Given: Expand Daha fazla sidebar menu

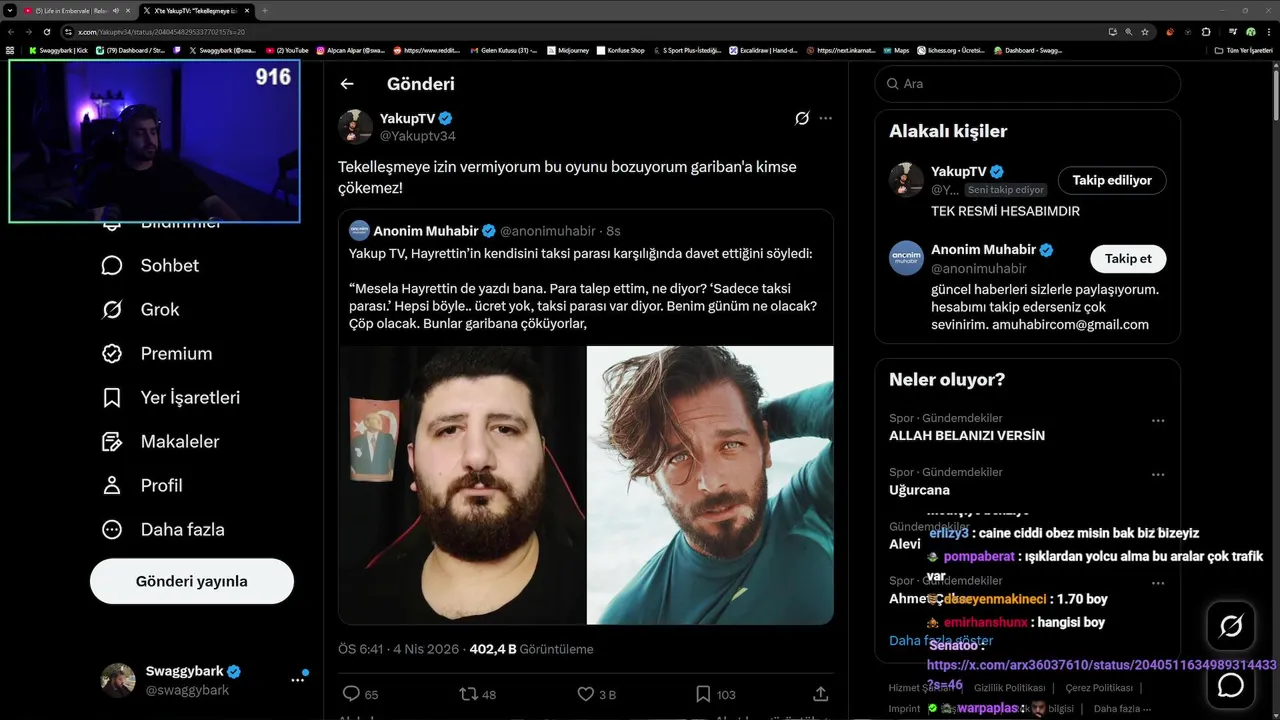Looking at the screenshot, I should coord(163,529).
